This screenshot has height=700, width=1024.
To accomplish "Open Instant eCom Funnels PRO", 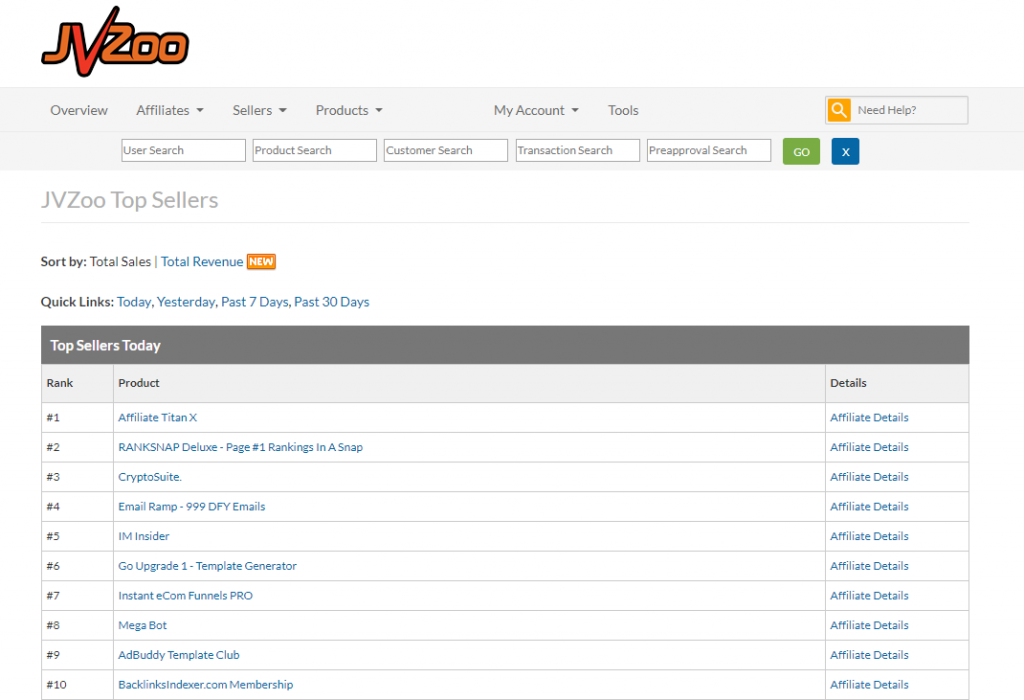I will pos(185,596).
